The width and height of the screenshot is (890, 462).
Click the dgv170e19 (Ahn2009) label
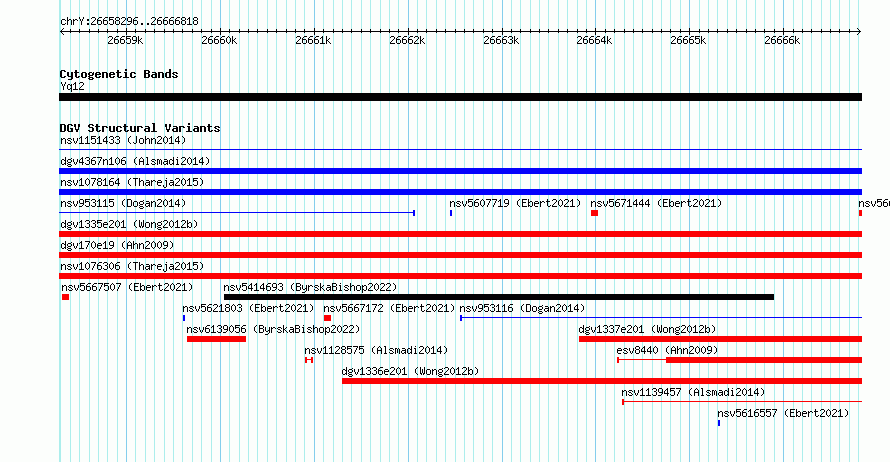click(x=117, y=245)
